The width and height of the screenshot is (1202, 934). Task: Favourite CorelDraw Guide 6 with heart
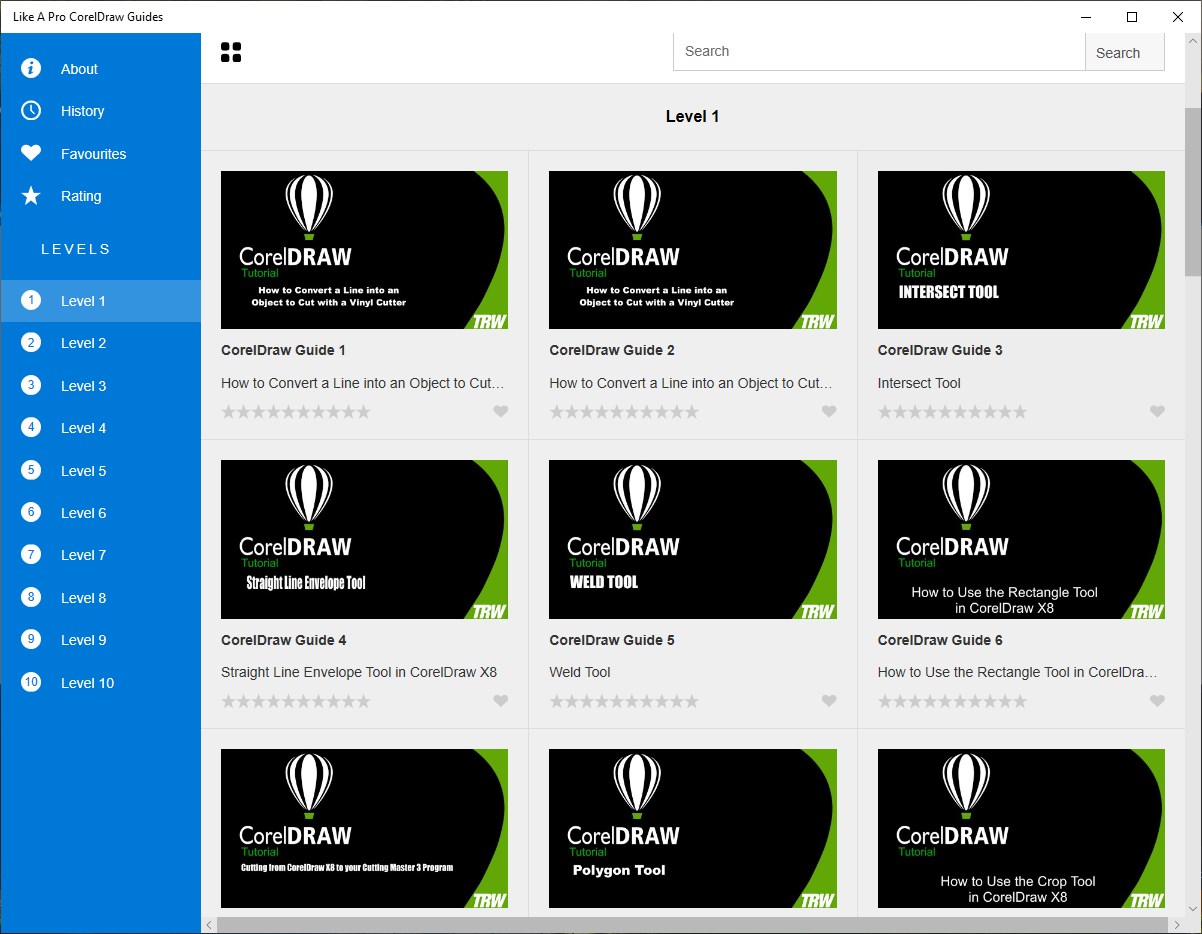1157,701
